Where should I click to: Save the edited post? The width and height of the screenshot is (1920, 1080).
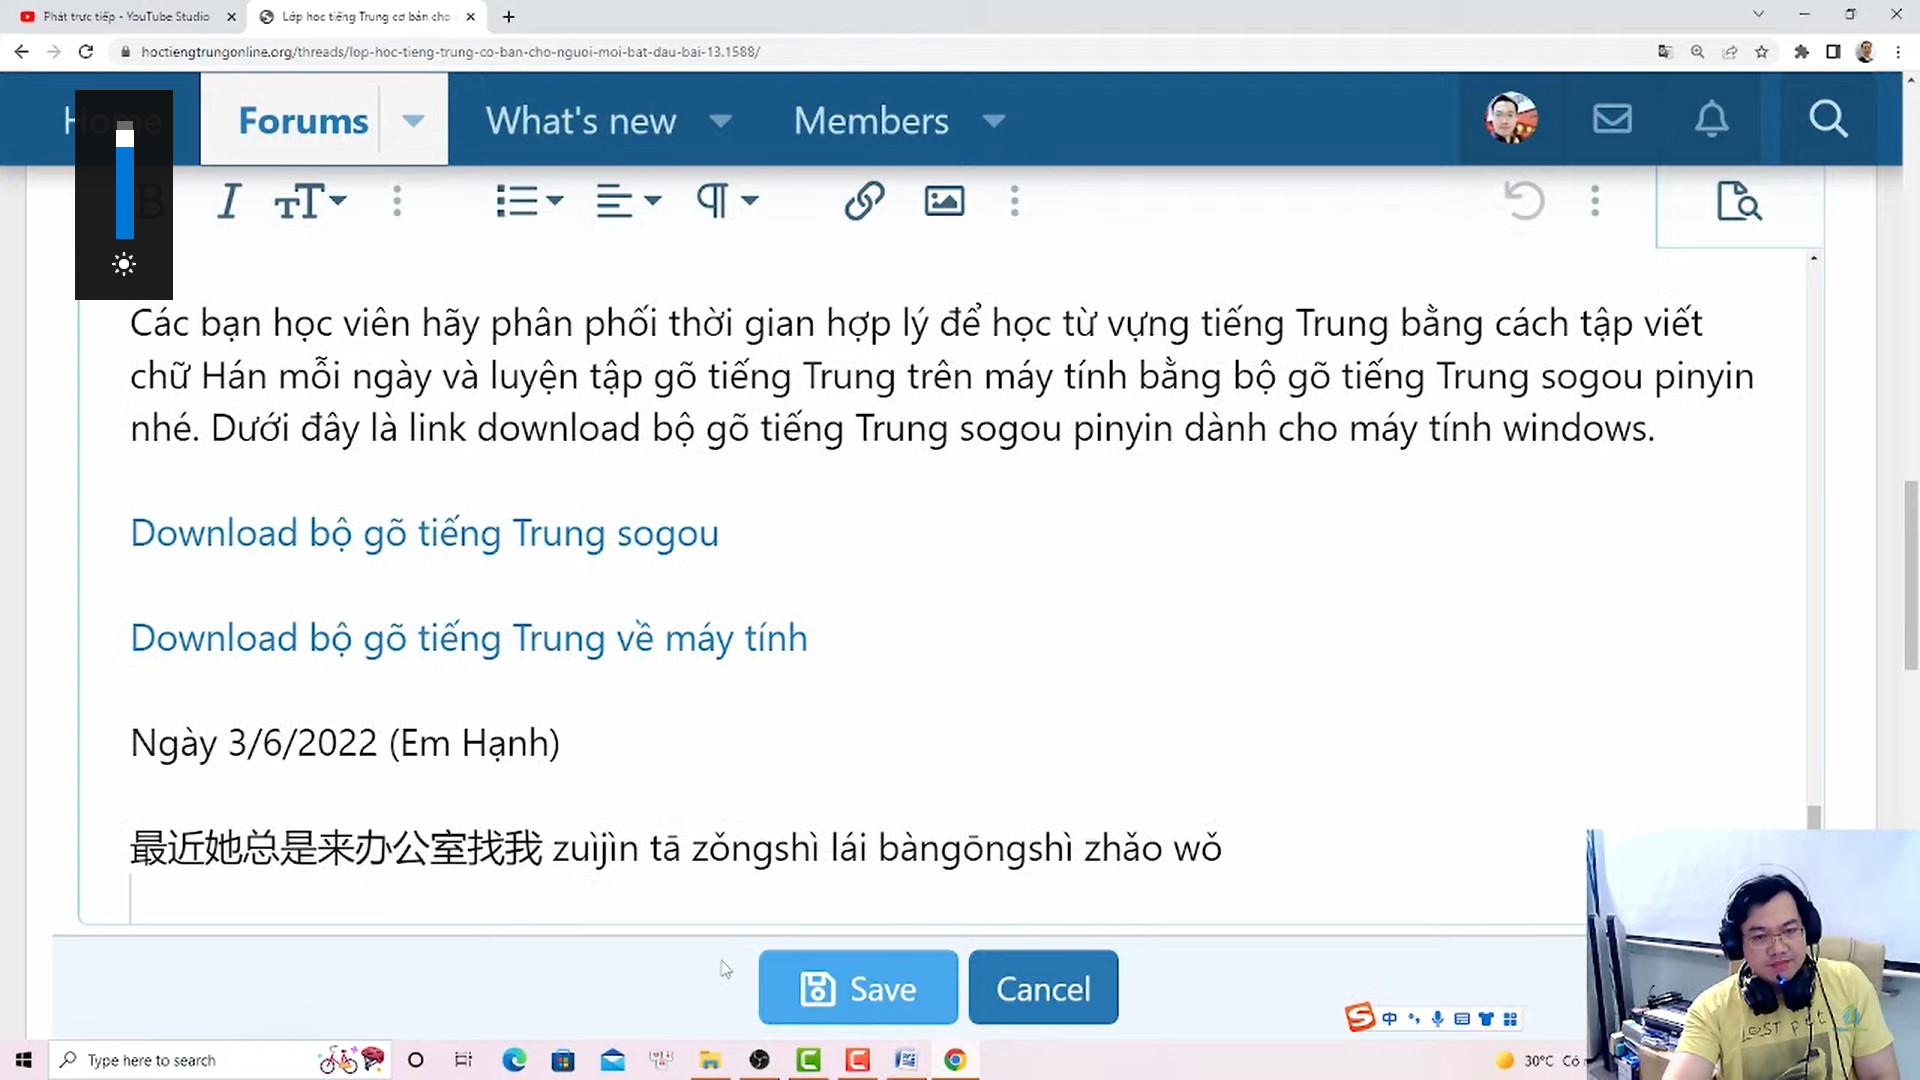[858, 988]
